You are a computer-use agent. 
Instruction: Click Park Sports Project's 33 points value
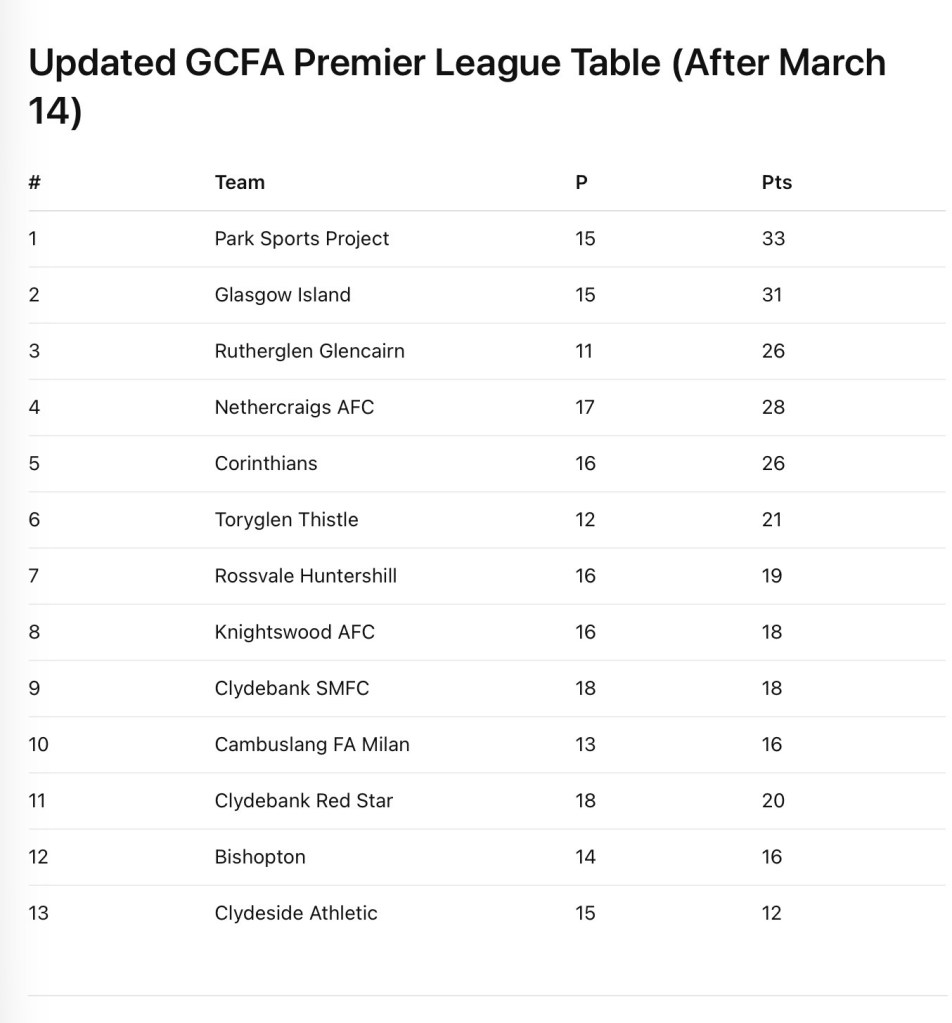tap(773, 238)
